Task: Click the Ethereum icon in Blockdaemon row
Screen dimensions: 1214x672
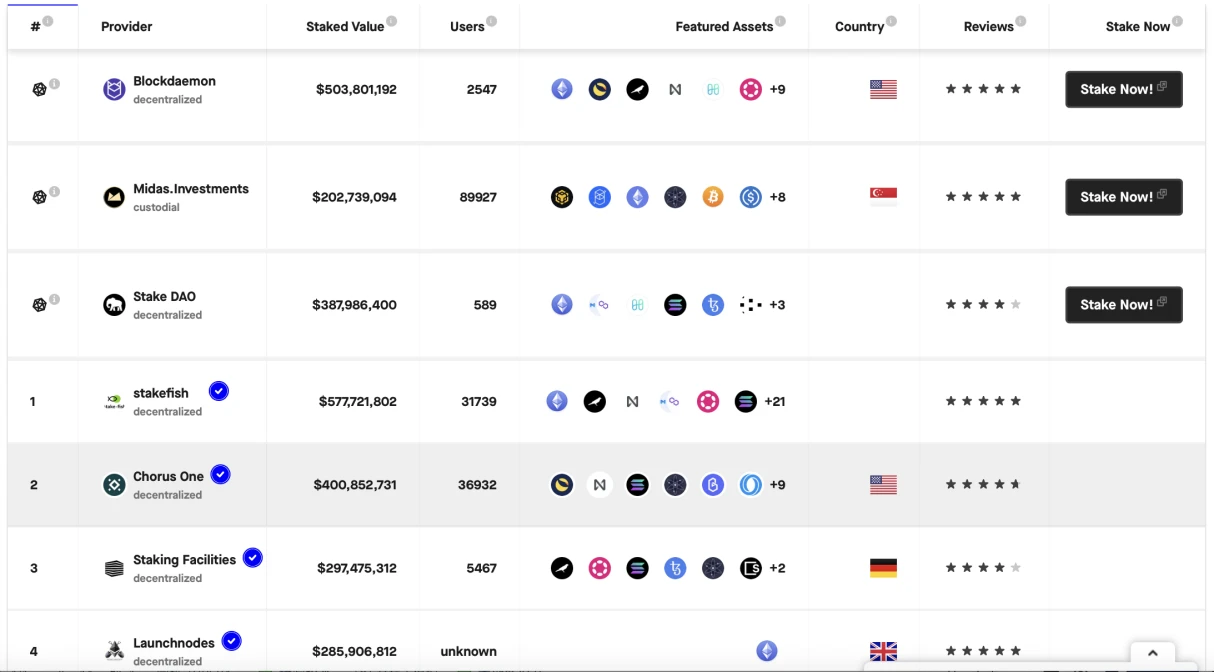Action: tap(562, 89)
